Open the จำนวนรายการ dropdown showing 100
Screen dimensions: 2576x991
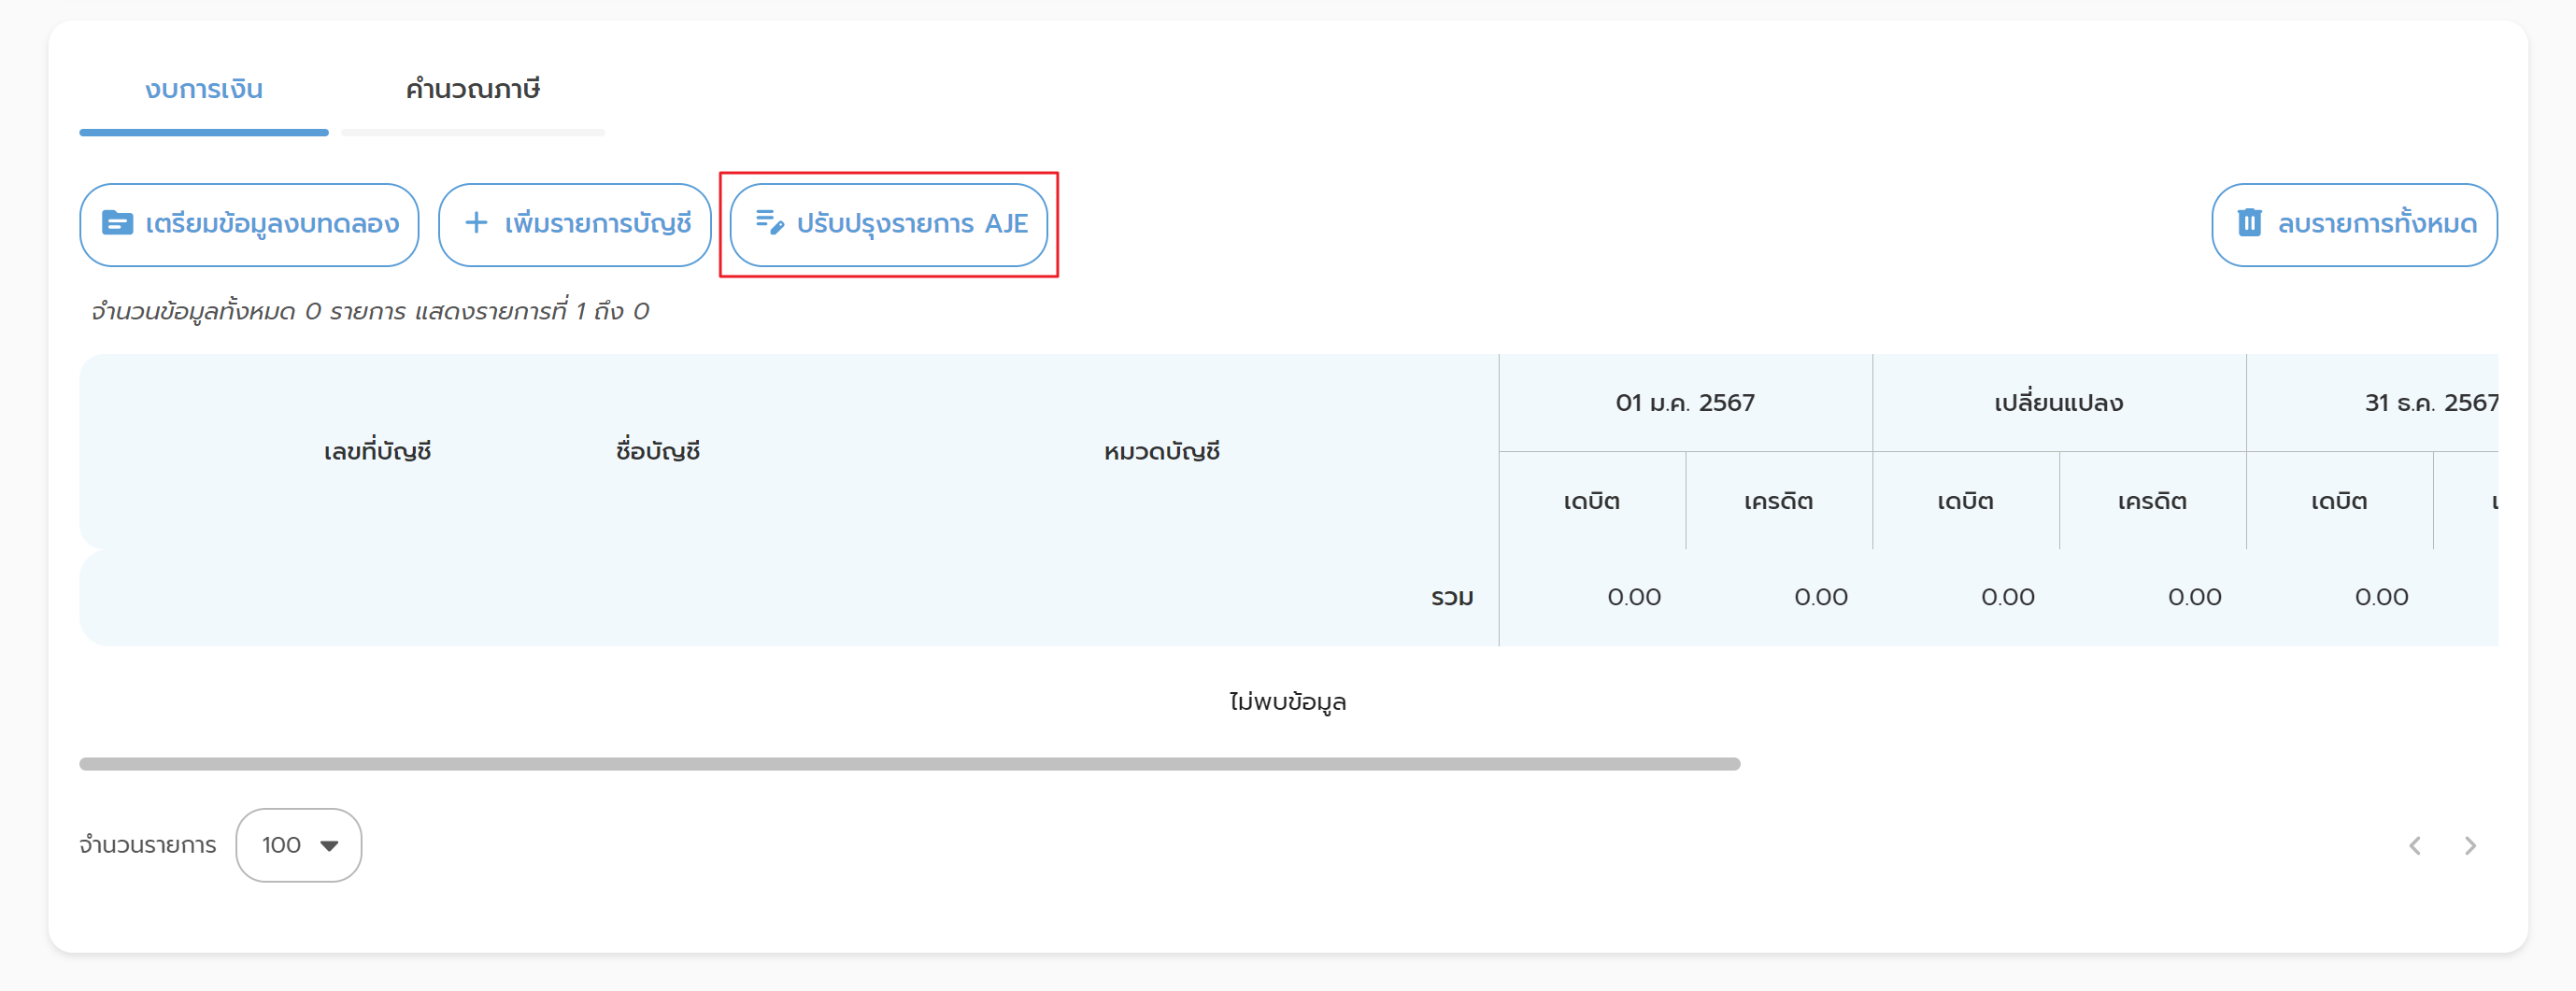click(298, 846)
